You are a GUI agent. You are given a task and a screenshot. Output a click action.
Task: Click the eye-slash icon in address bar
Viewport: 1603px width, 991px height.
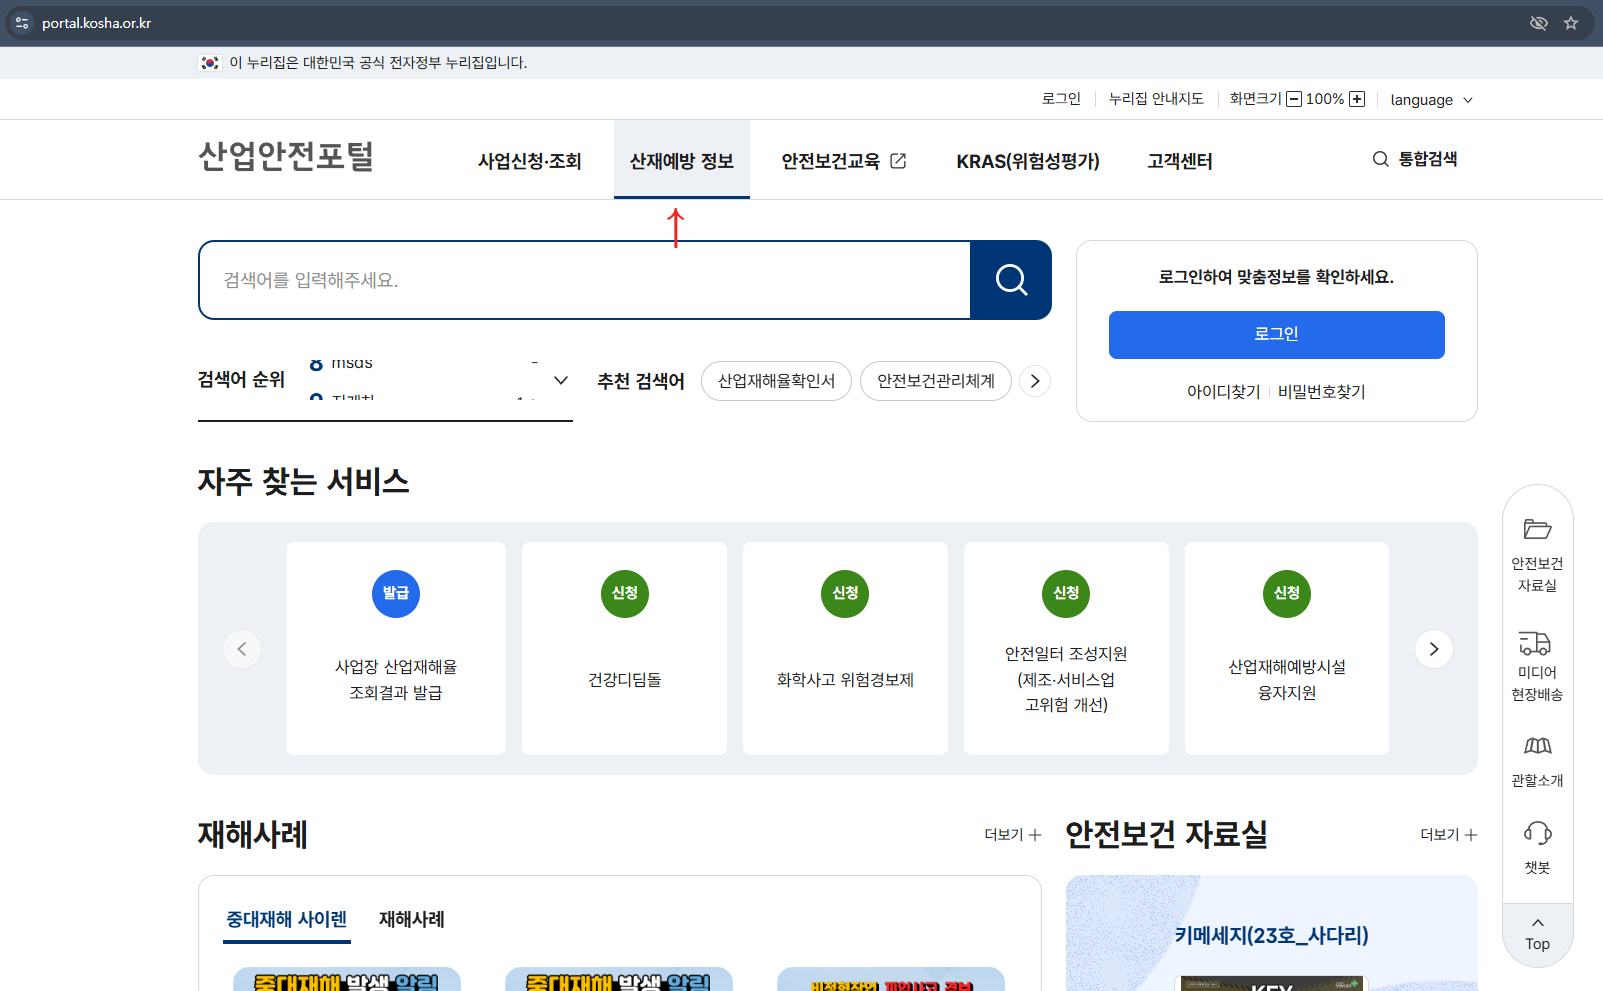(1539, 23)
